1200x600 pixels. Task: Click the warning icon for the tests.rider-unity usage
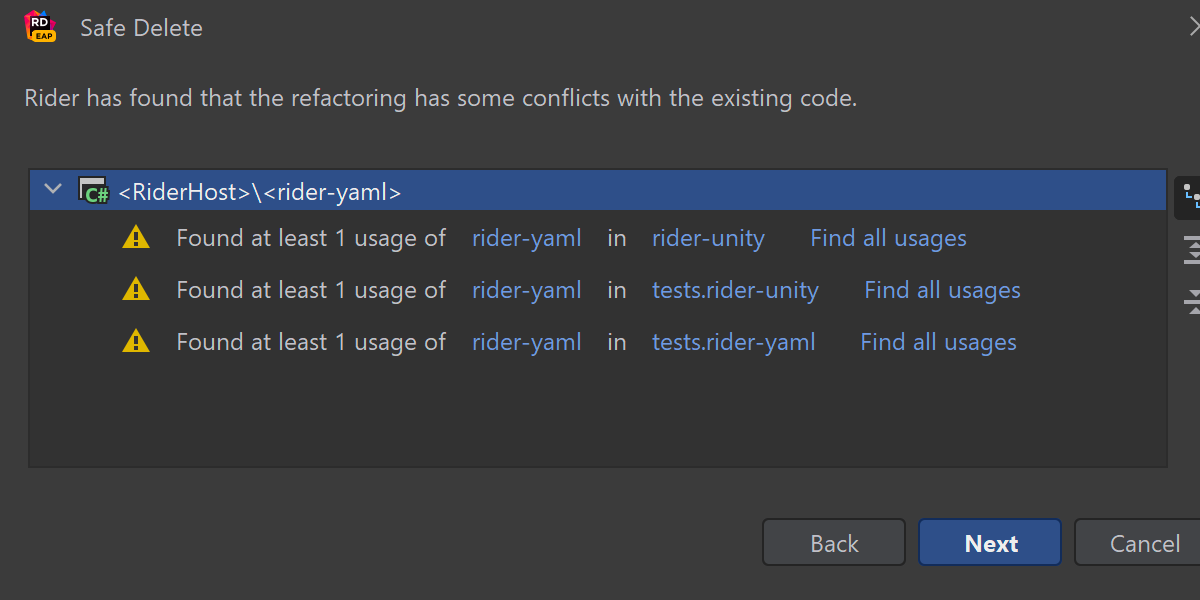coord(135,290)
